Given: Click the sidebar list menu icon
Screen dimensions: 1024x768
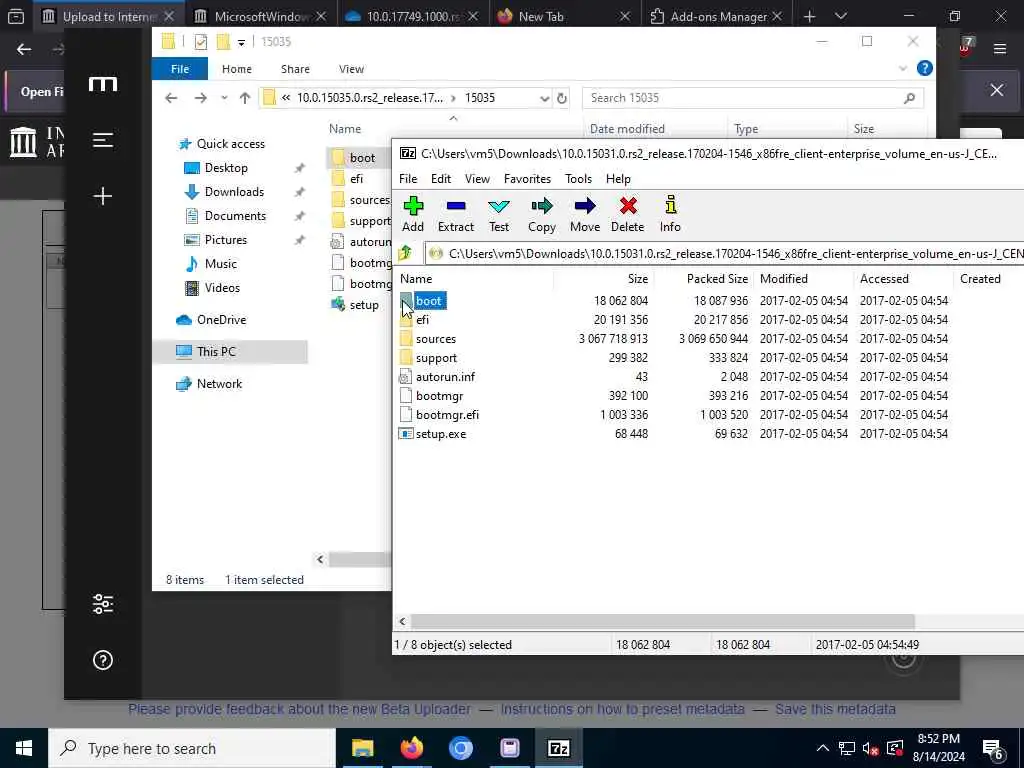Looking at the screenshot, I should [103, 140].
